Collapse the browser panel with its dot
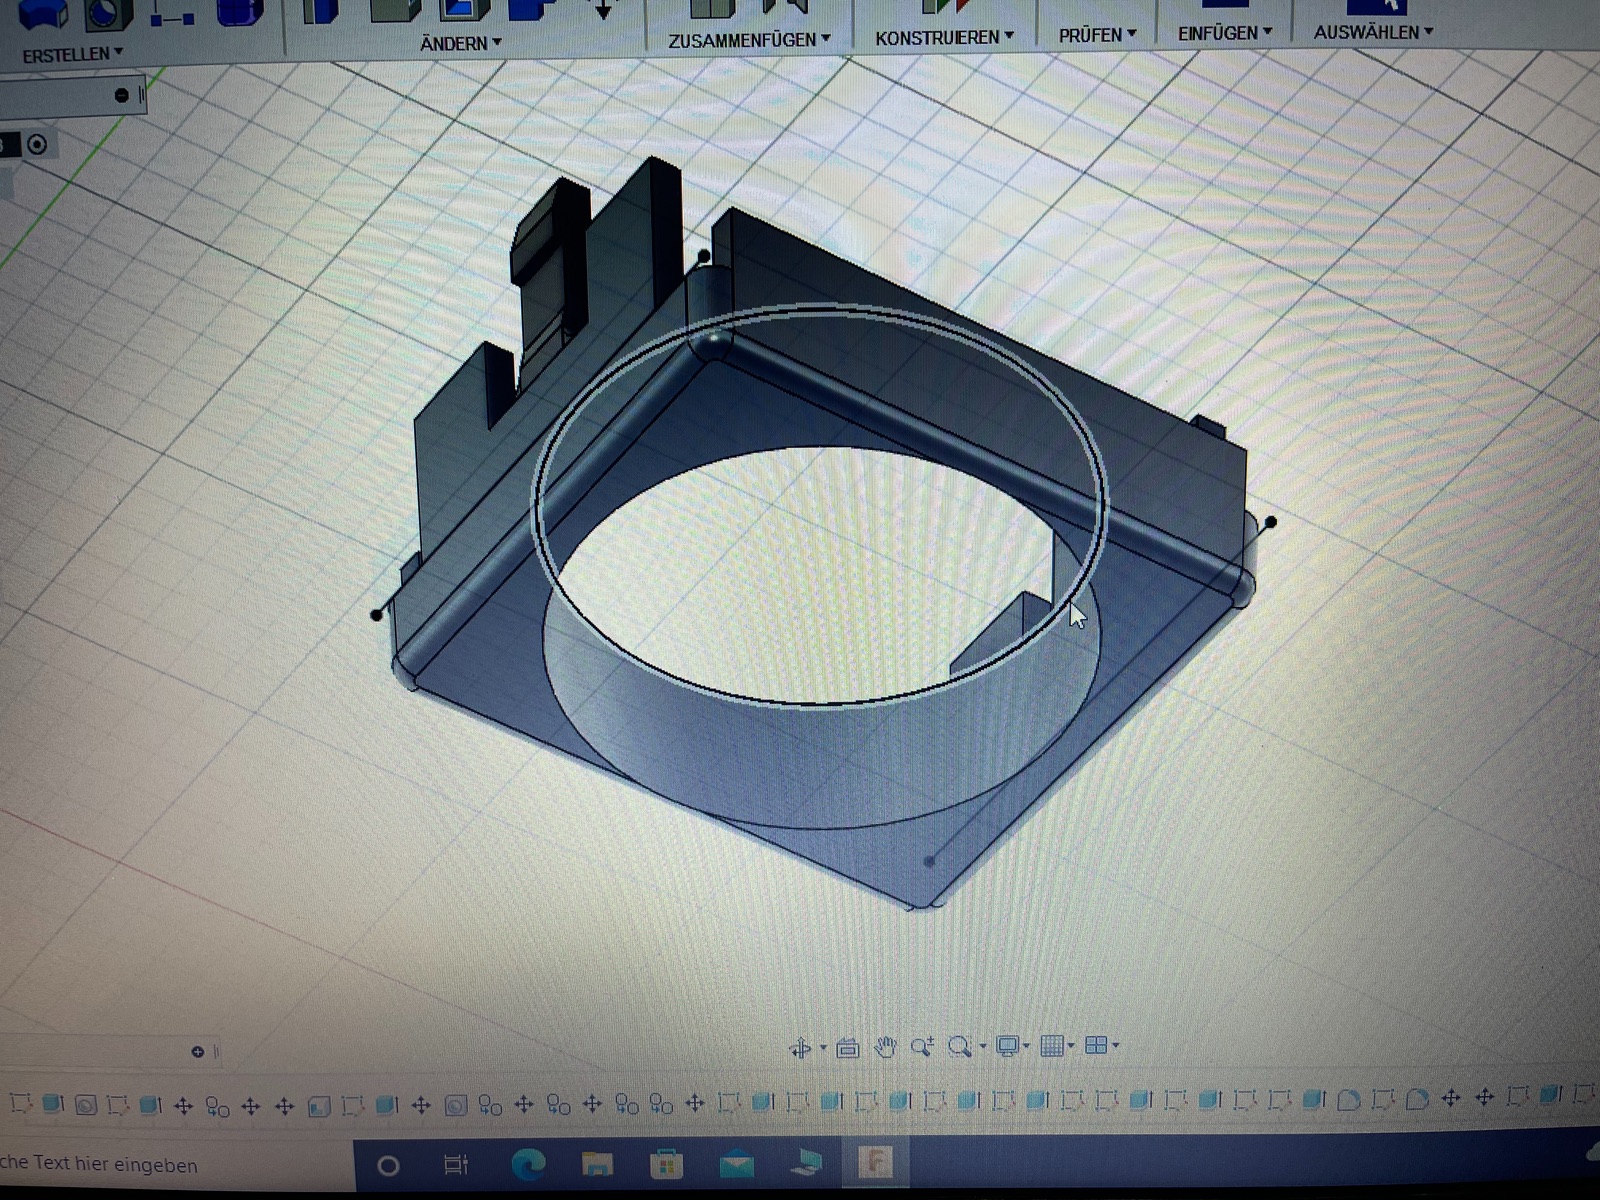 tap(122, 96)
